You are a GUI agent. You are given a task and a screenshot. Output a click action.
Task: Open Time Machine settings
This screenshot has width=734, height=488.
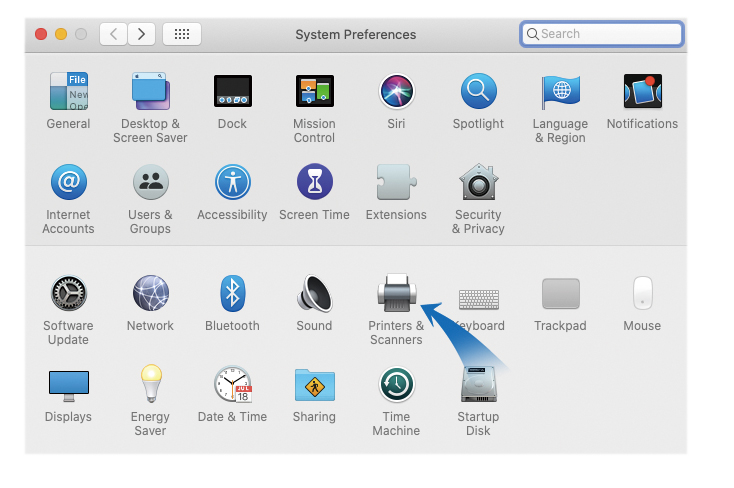point(396,384)
